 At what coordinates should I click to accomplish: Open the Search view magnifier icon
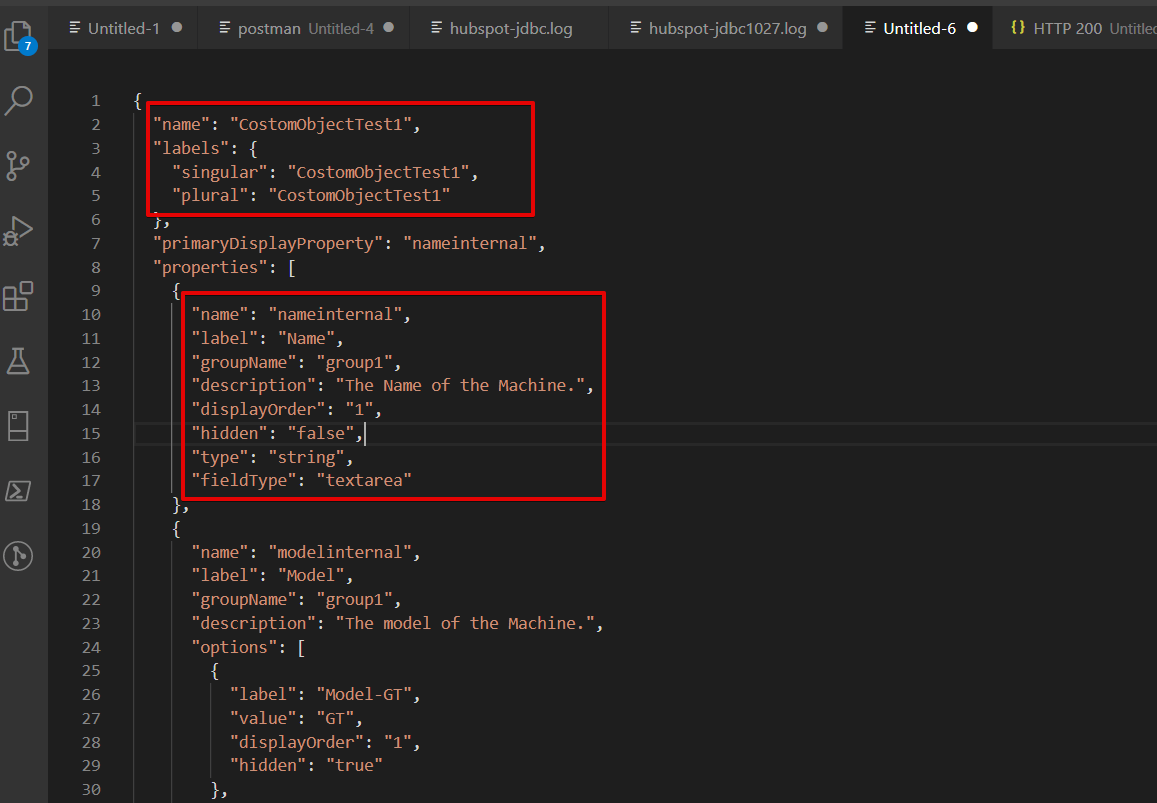19,100
